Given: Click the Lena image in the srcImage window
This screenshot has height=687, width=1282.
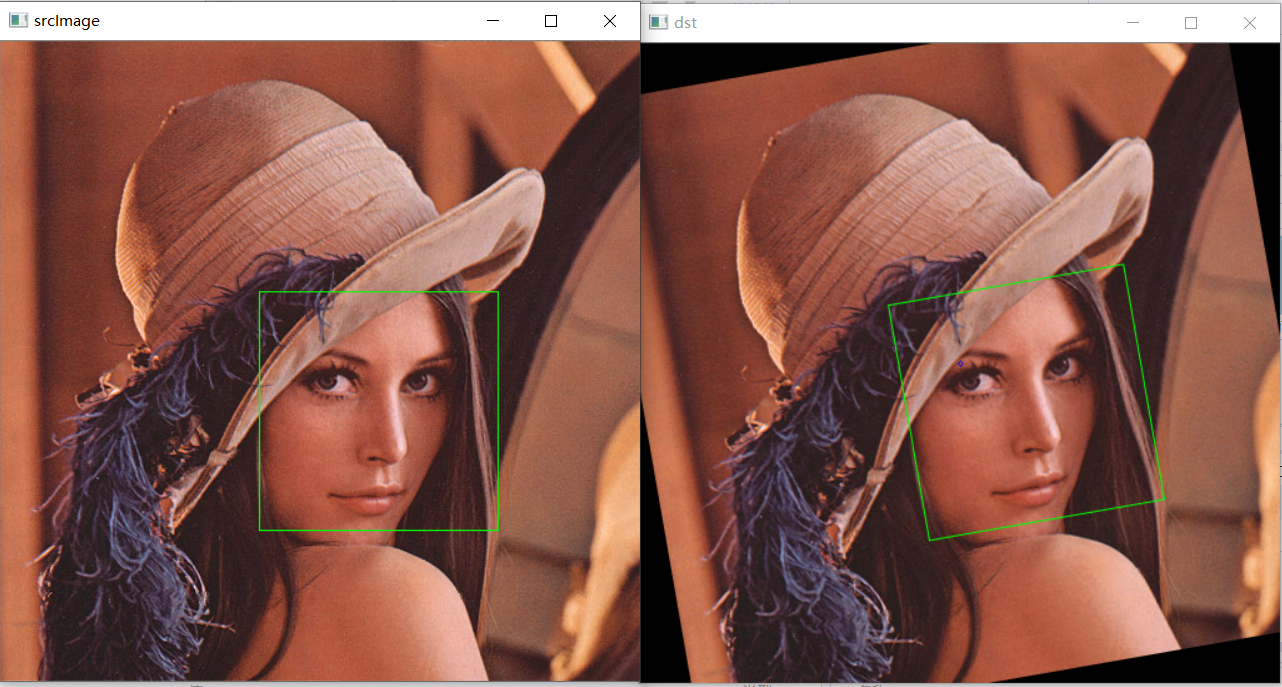Looking at the screenshot, I should (x=320, y=361).
